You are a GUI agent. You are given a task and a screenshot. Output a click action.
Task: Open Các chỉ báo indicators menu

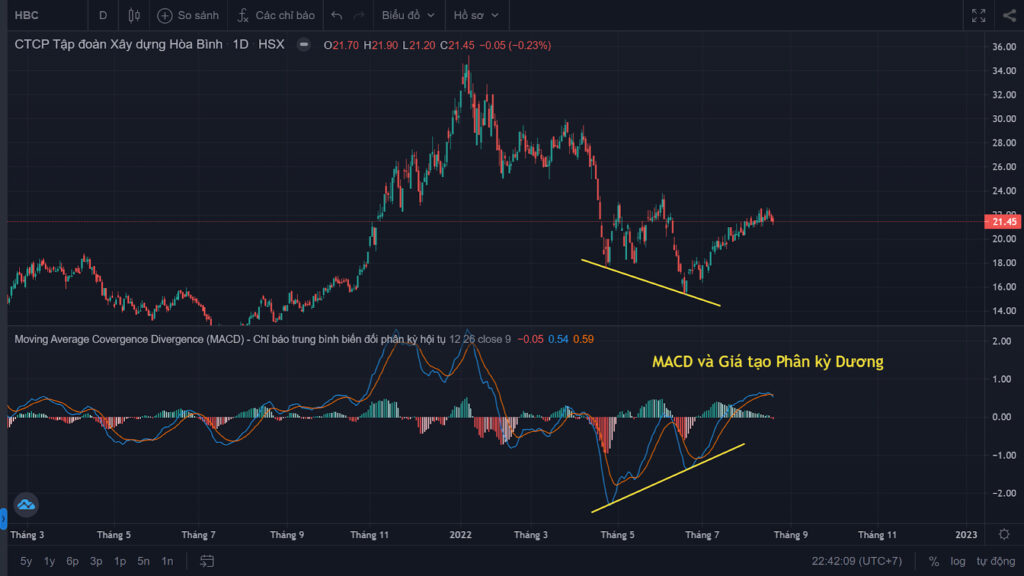pyautogui.click(x=276, y=15)
